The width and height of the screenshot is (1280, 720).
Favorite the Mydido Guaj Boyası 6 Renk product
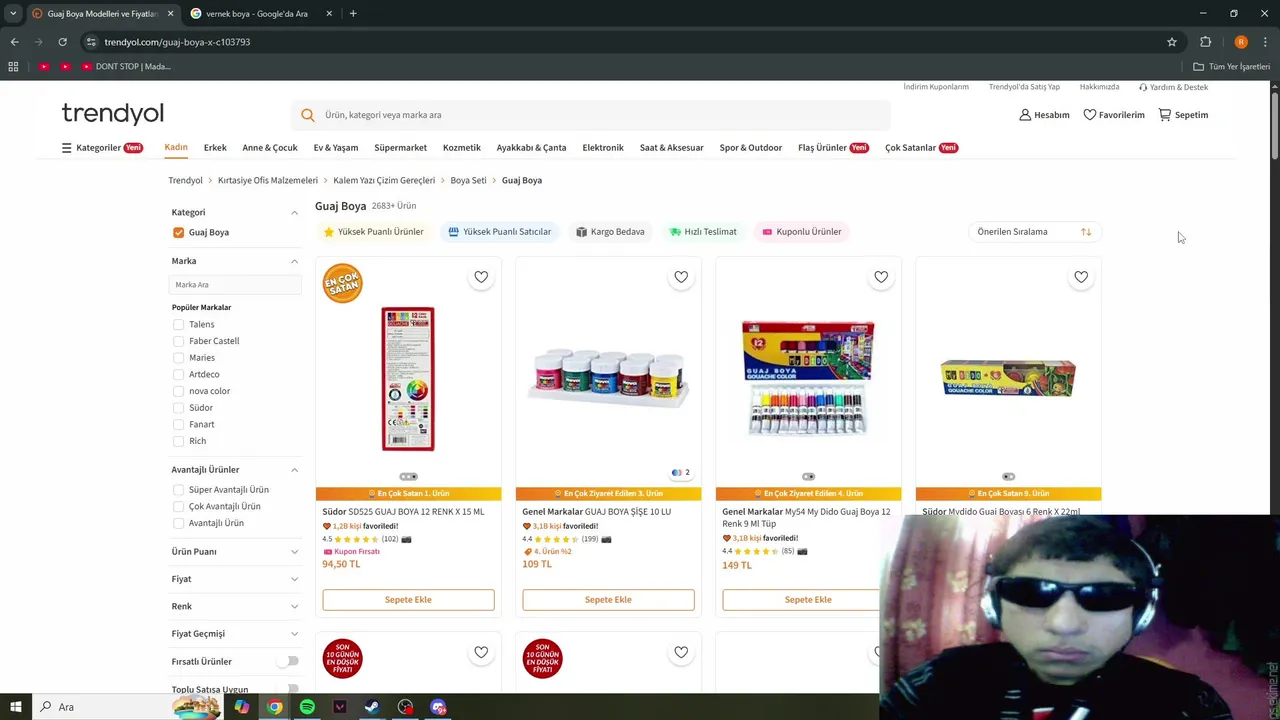click(1081, 277)
